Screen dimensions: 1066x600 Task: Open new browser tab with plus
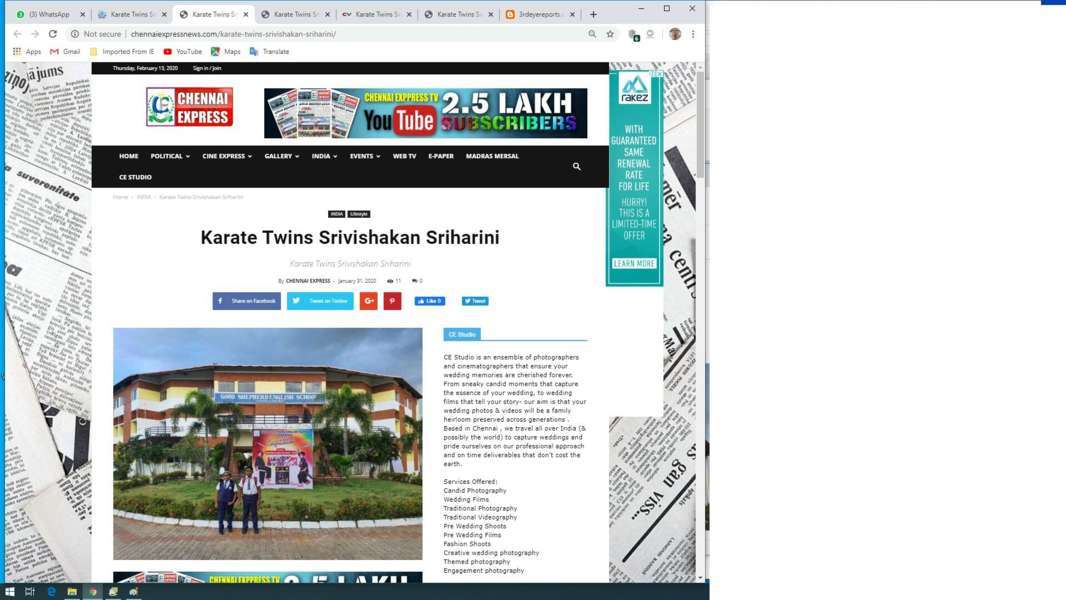coord(593,14)
